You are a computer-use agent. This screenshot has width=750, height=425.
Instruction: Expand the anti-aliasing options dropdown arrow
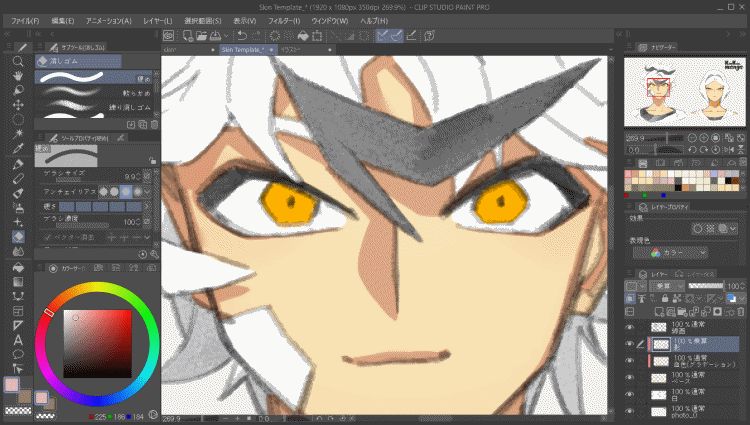[x=147, y=192]
